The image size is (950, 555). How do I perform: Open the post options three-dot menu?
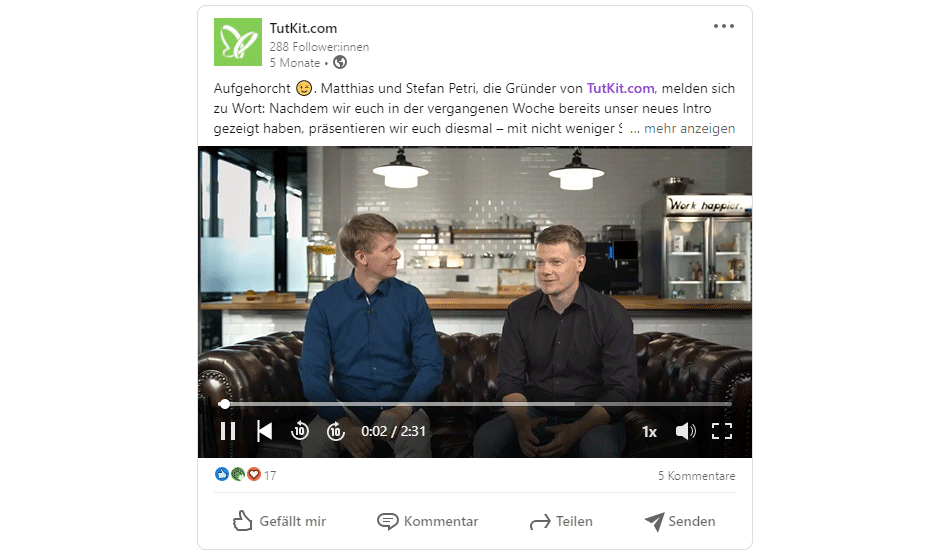coord(723,26)
